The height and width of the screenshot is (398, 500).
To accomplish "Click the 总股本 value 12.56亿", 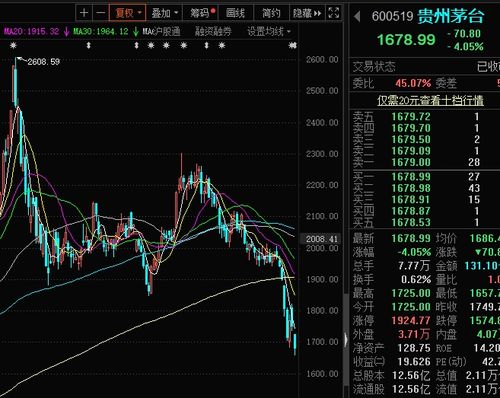I will [x=411, y=375].
